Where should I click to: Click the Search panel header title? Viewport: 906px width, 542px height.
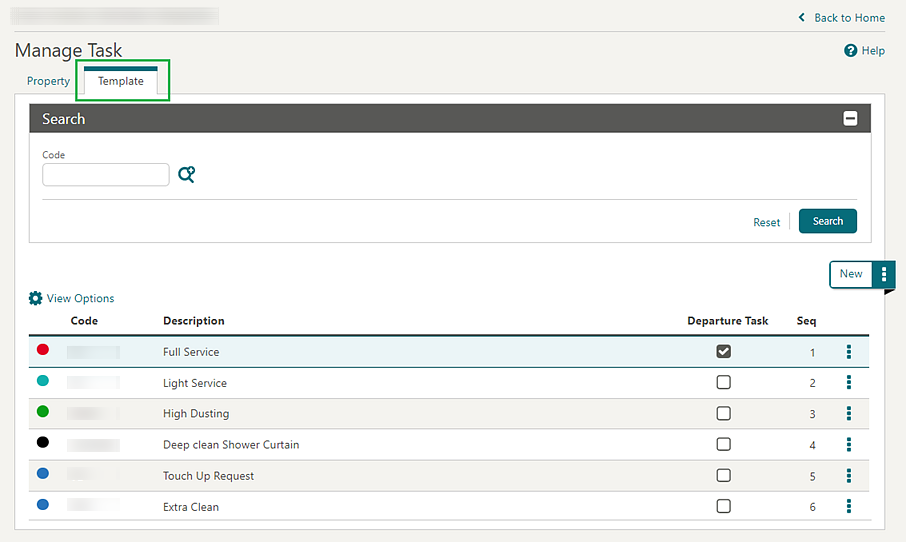pyautogui.click(x=64, y=119)
